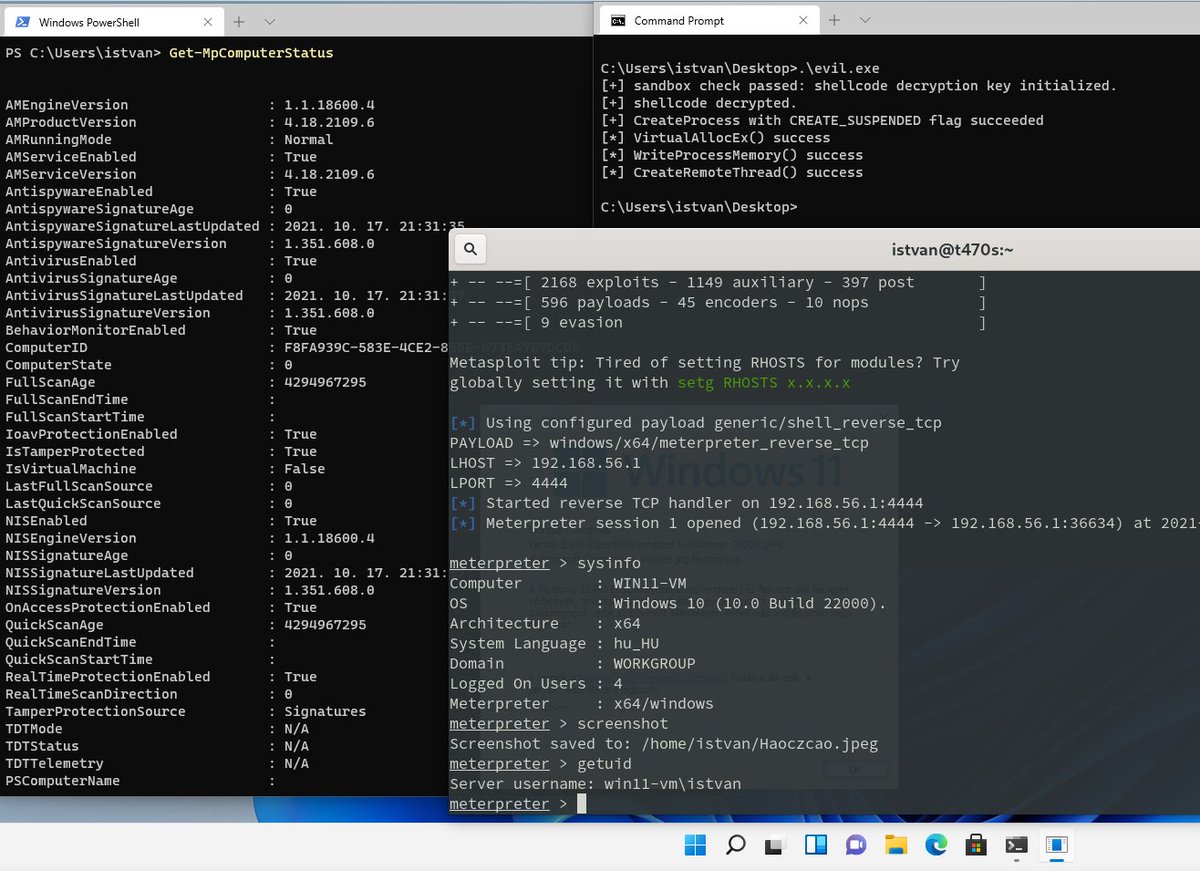Click the VirtualAllocEx() success line

point(715,138)
